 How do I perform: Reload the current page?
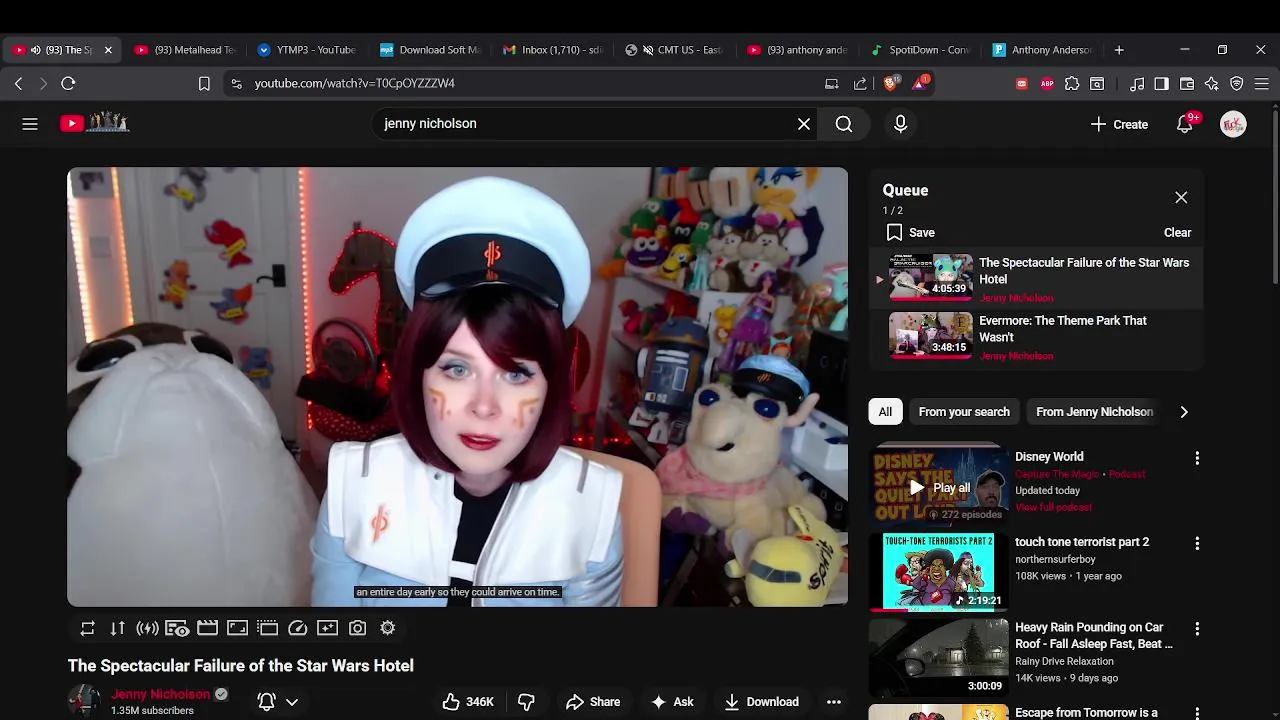(68, 84)
